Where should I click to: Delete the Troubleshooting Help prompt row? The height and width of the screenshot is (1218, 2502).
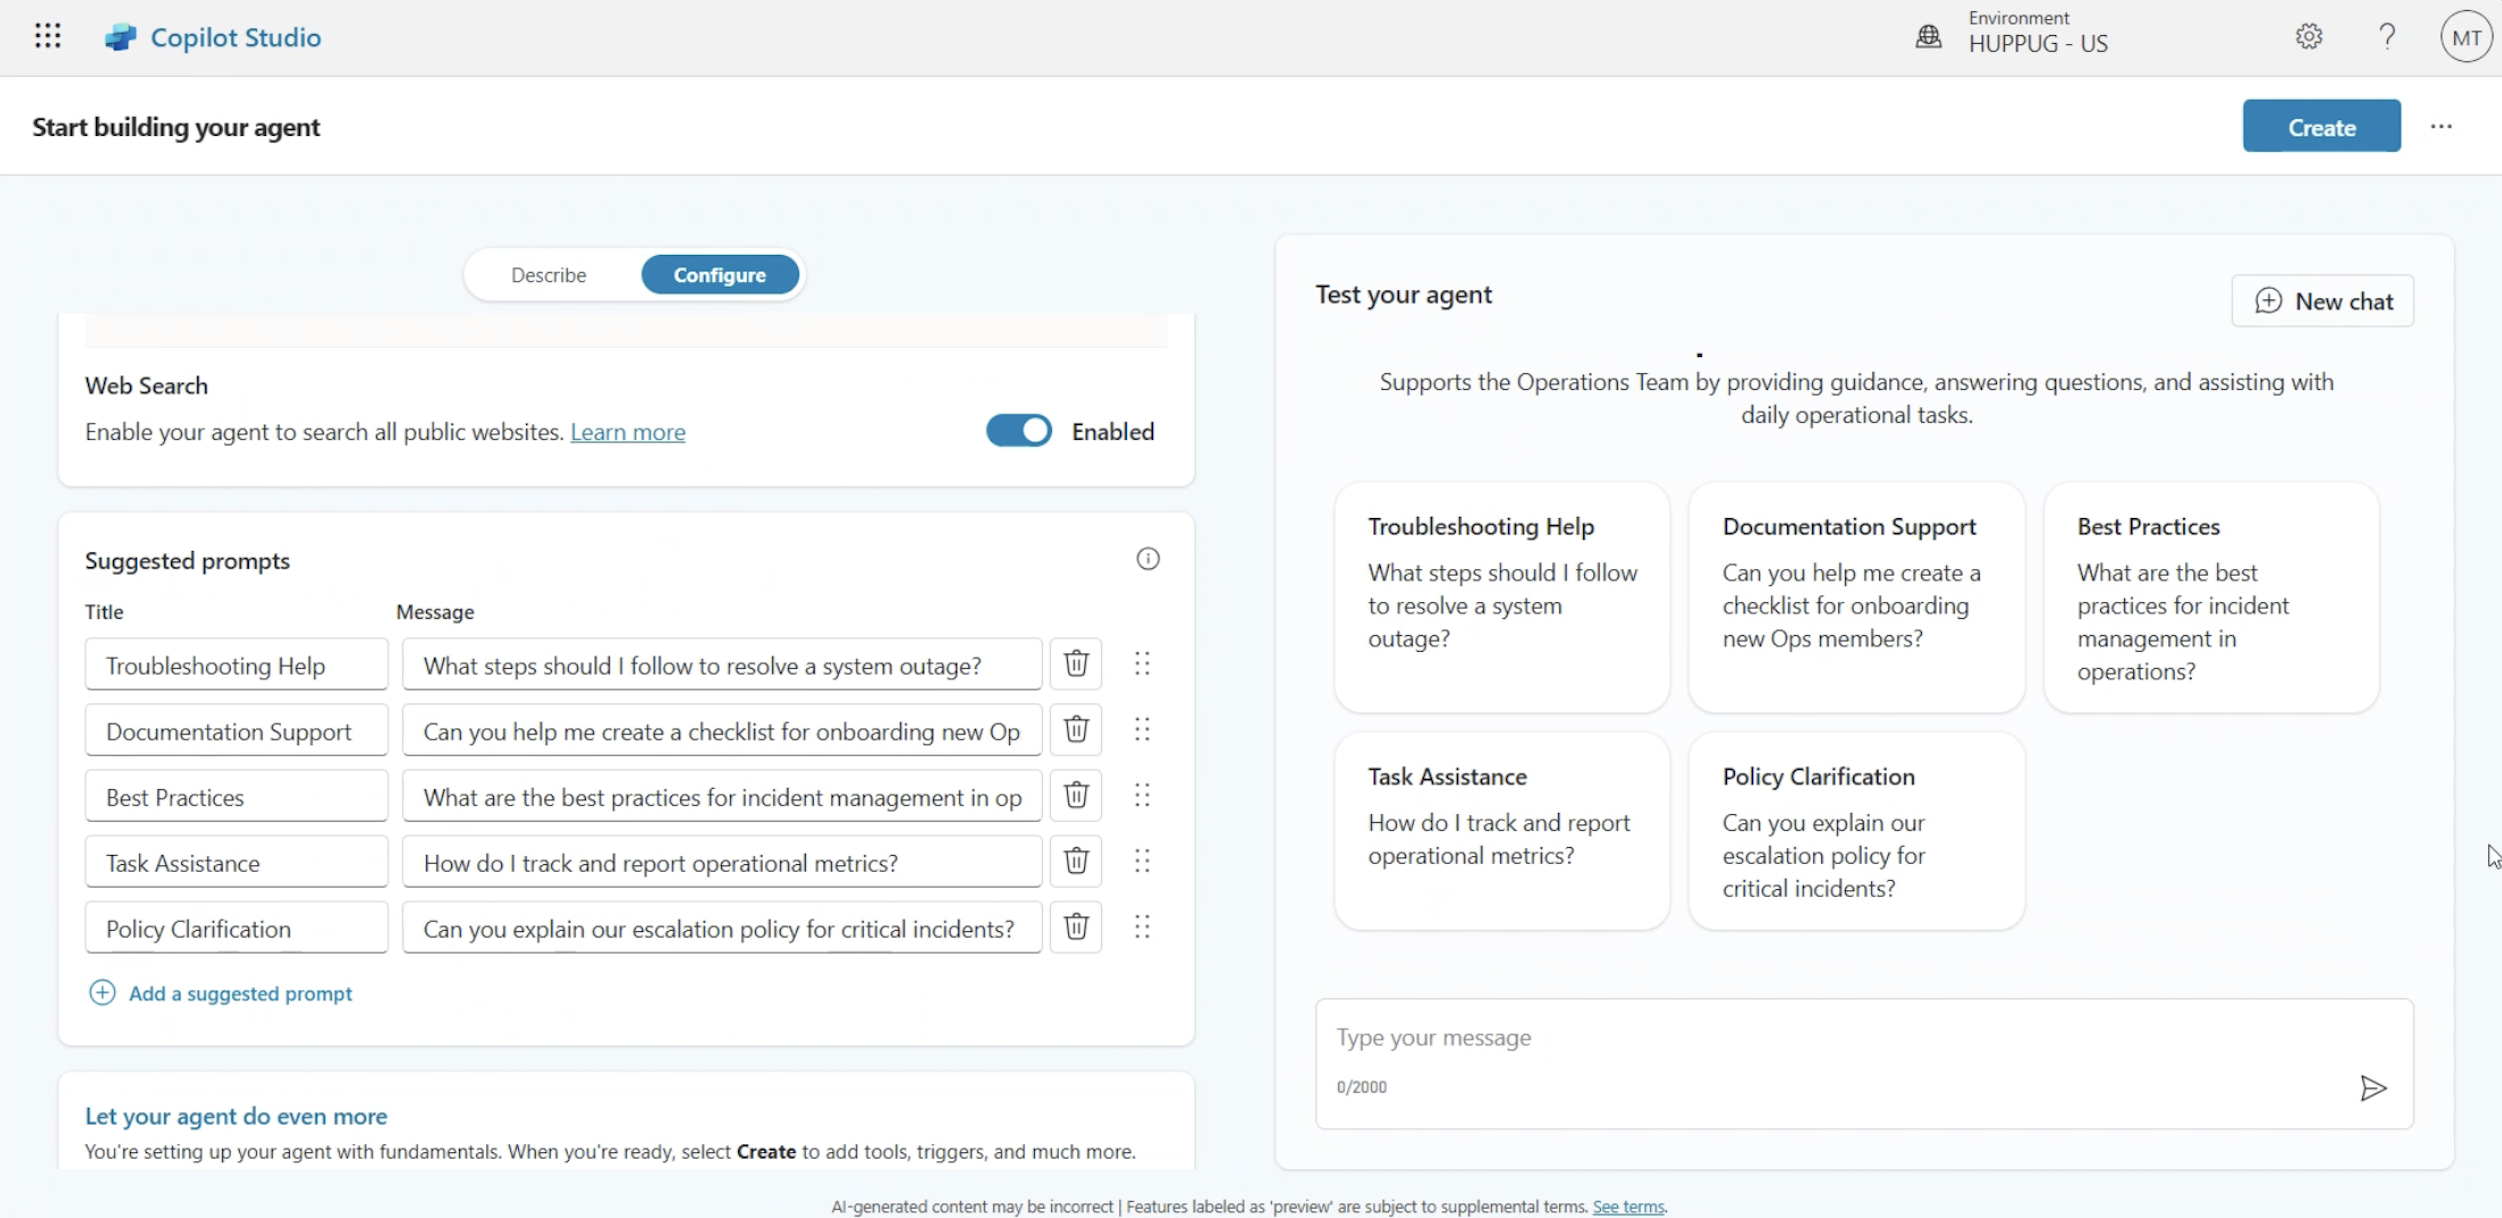(1076, 663)
